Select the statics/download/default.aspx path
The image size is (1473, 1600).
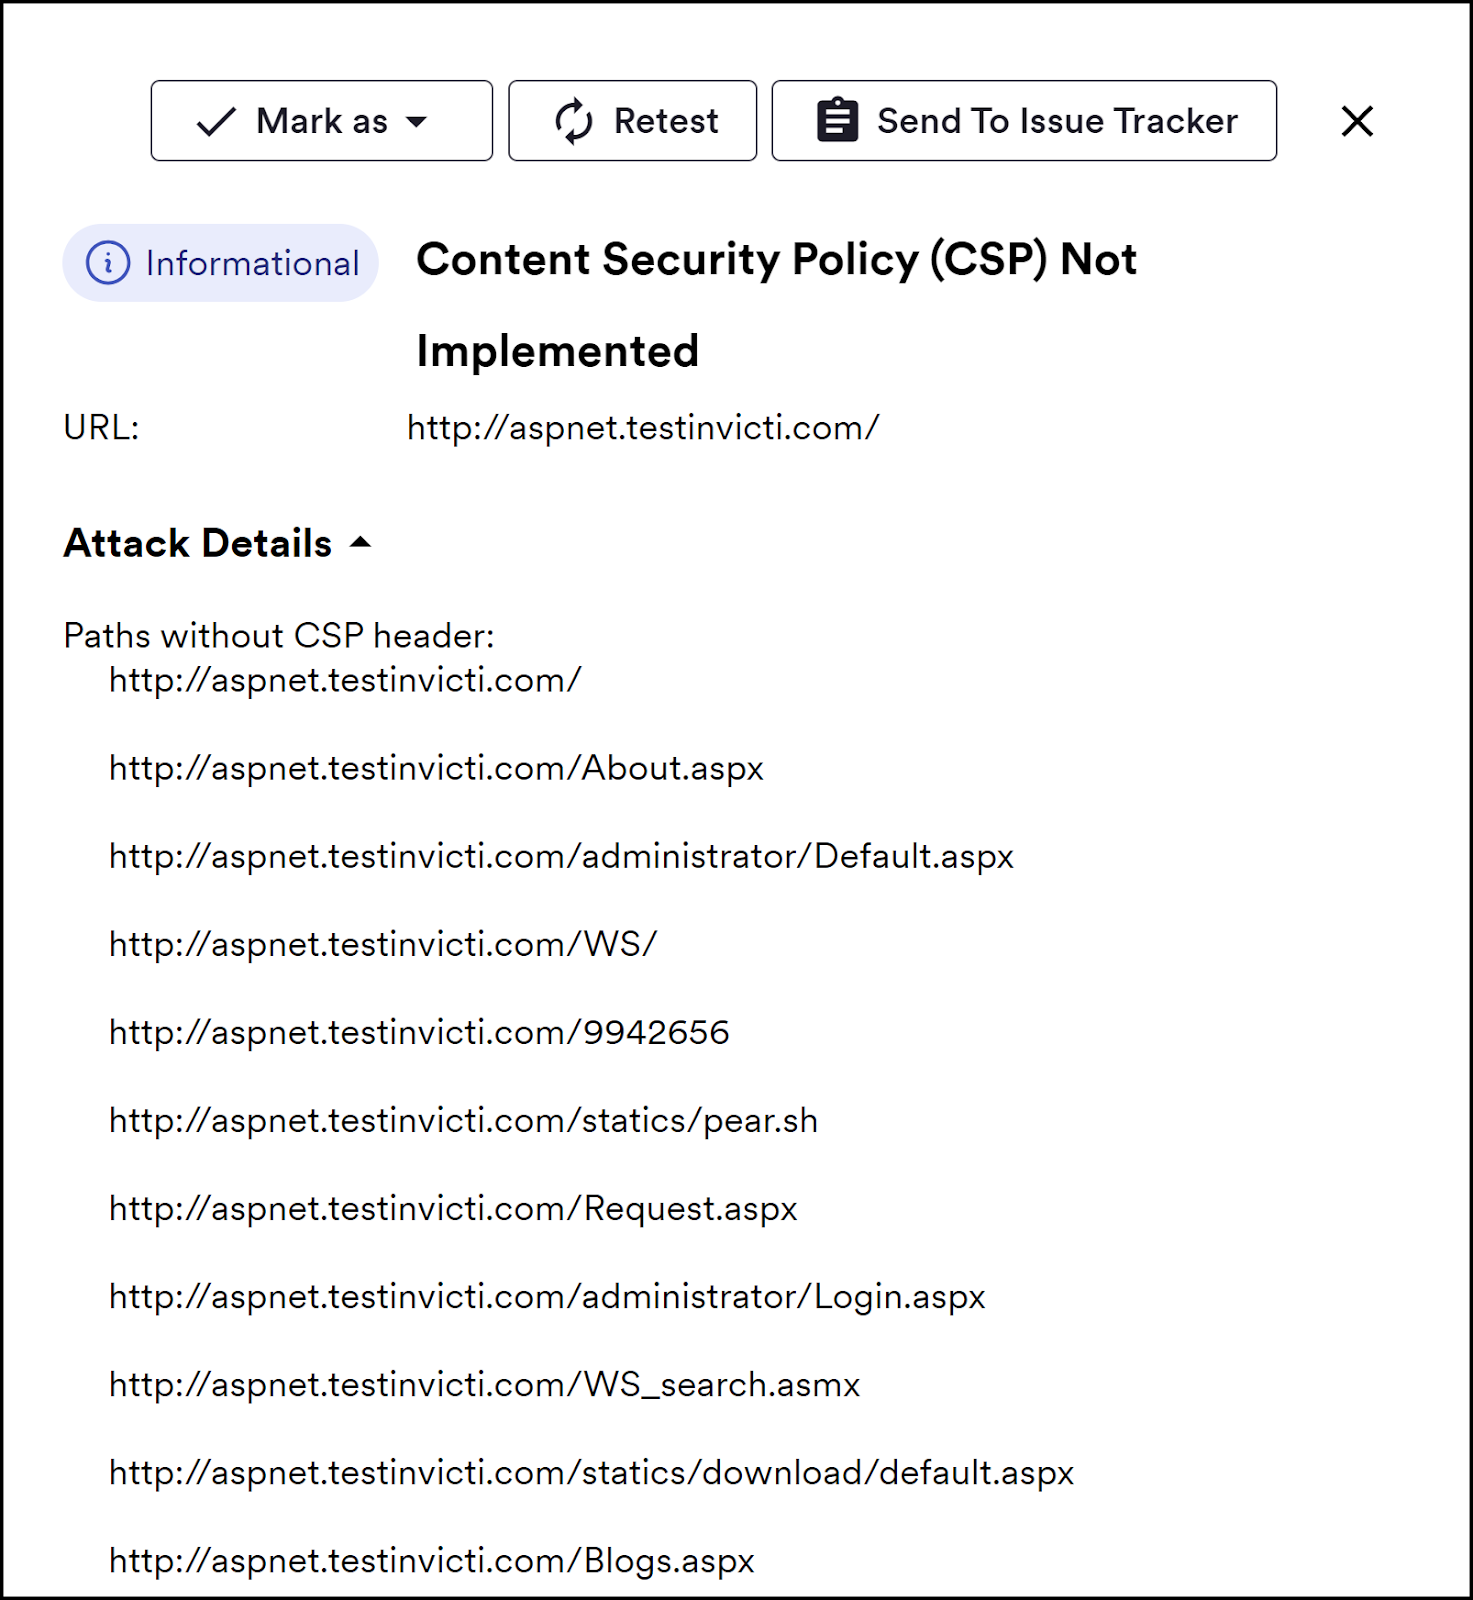click(x=591, y=1473)
